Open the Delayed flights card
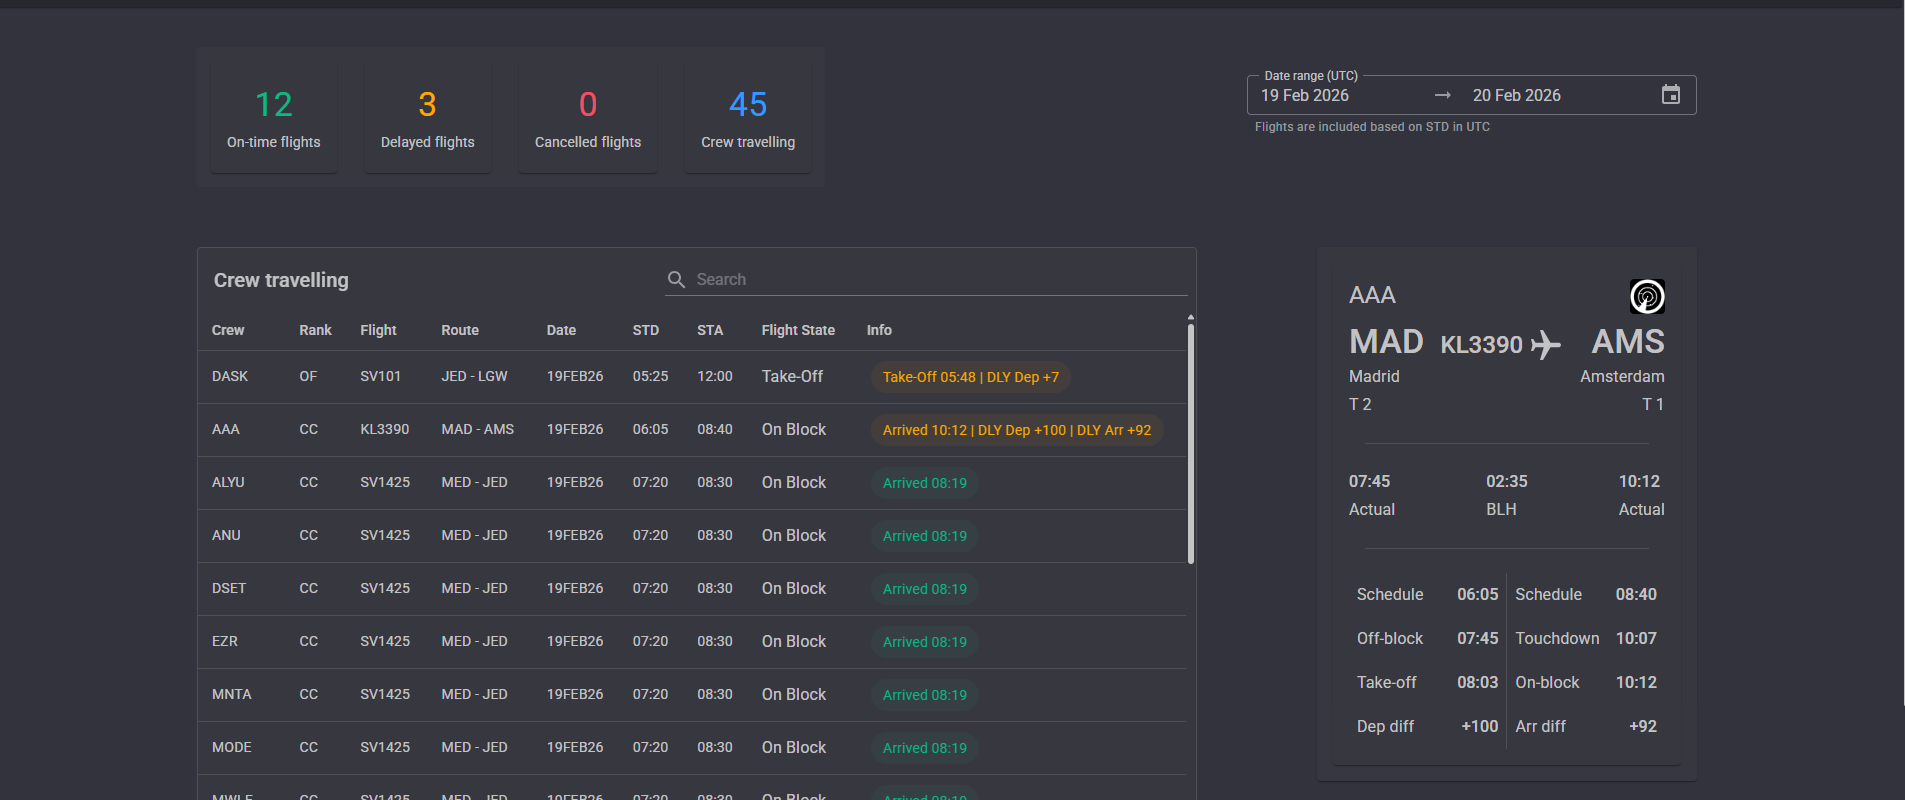1905x800 pixels. 427,119
